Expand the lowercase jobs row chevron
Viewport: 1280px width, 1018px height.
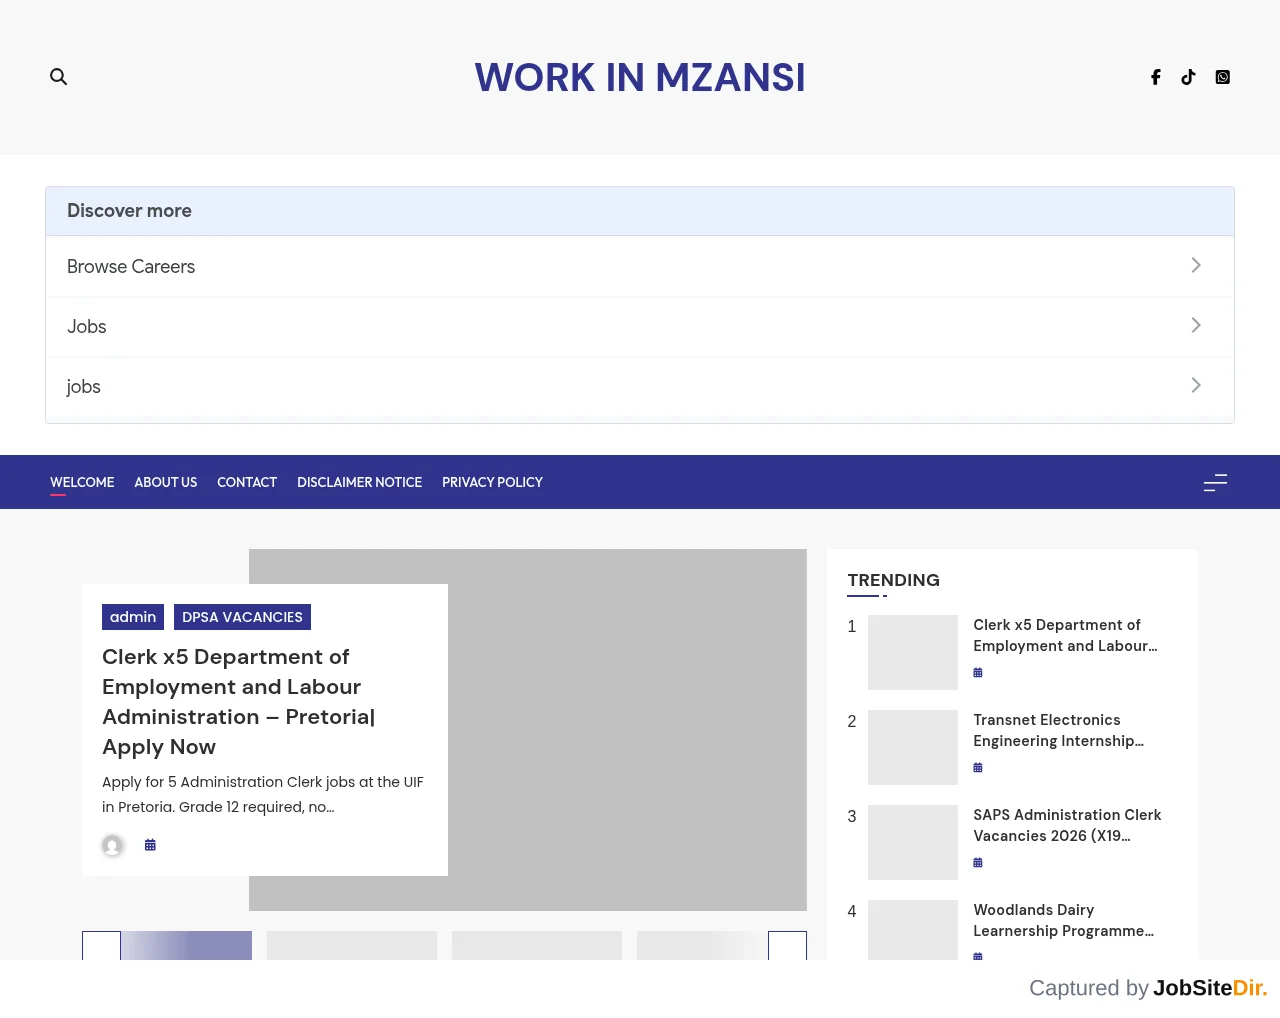[1196, 385]
